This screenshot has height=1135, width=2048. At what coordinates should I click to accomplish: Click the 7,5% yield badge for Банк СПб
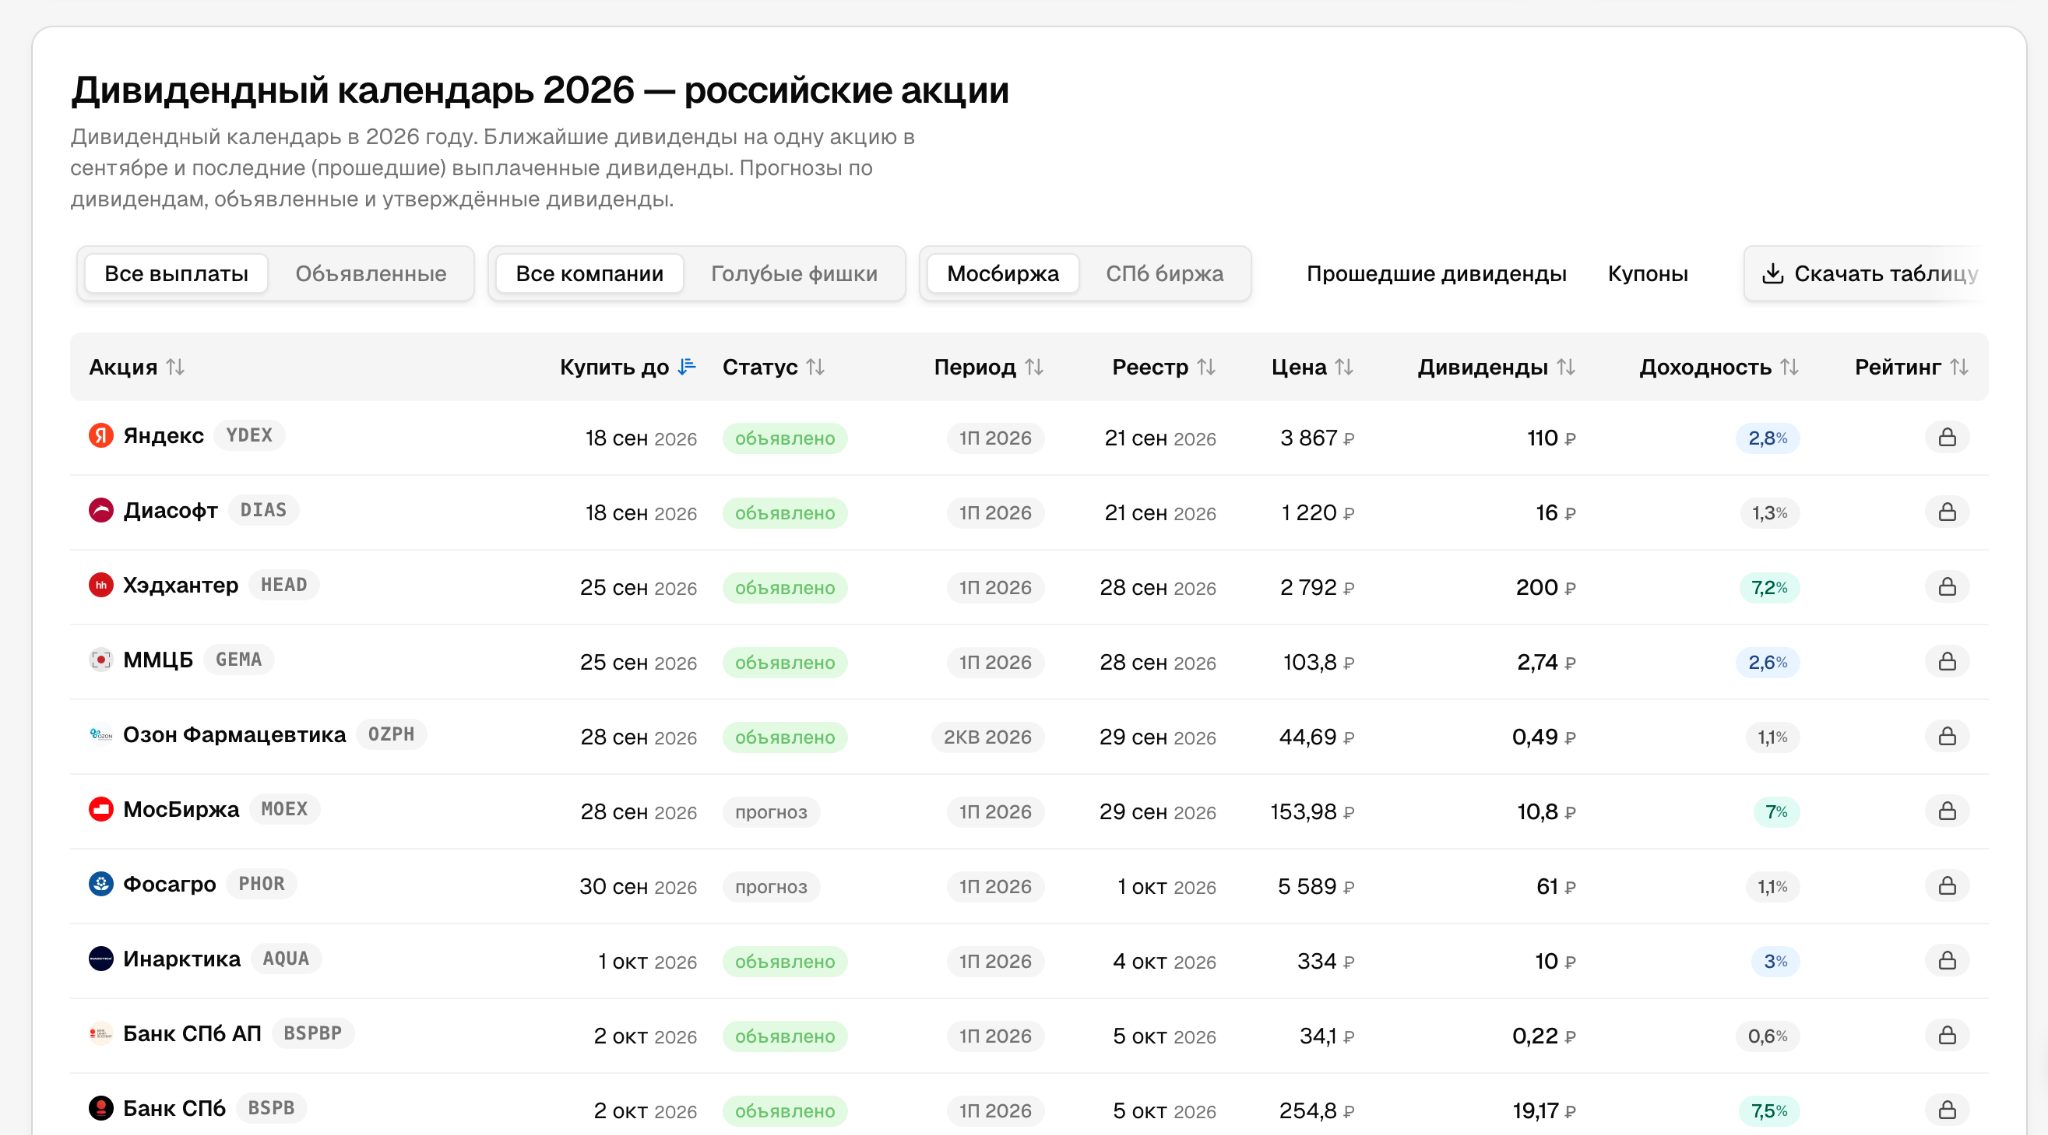point(1769,1111)
